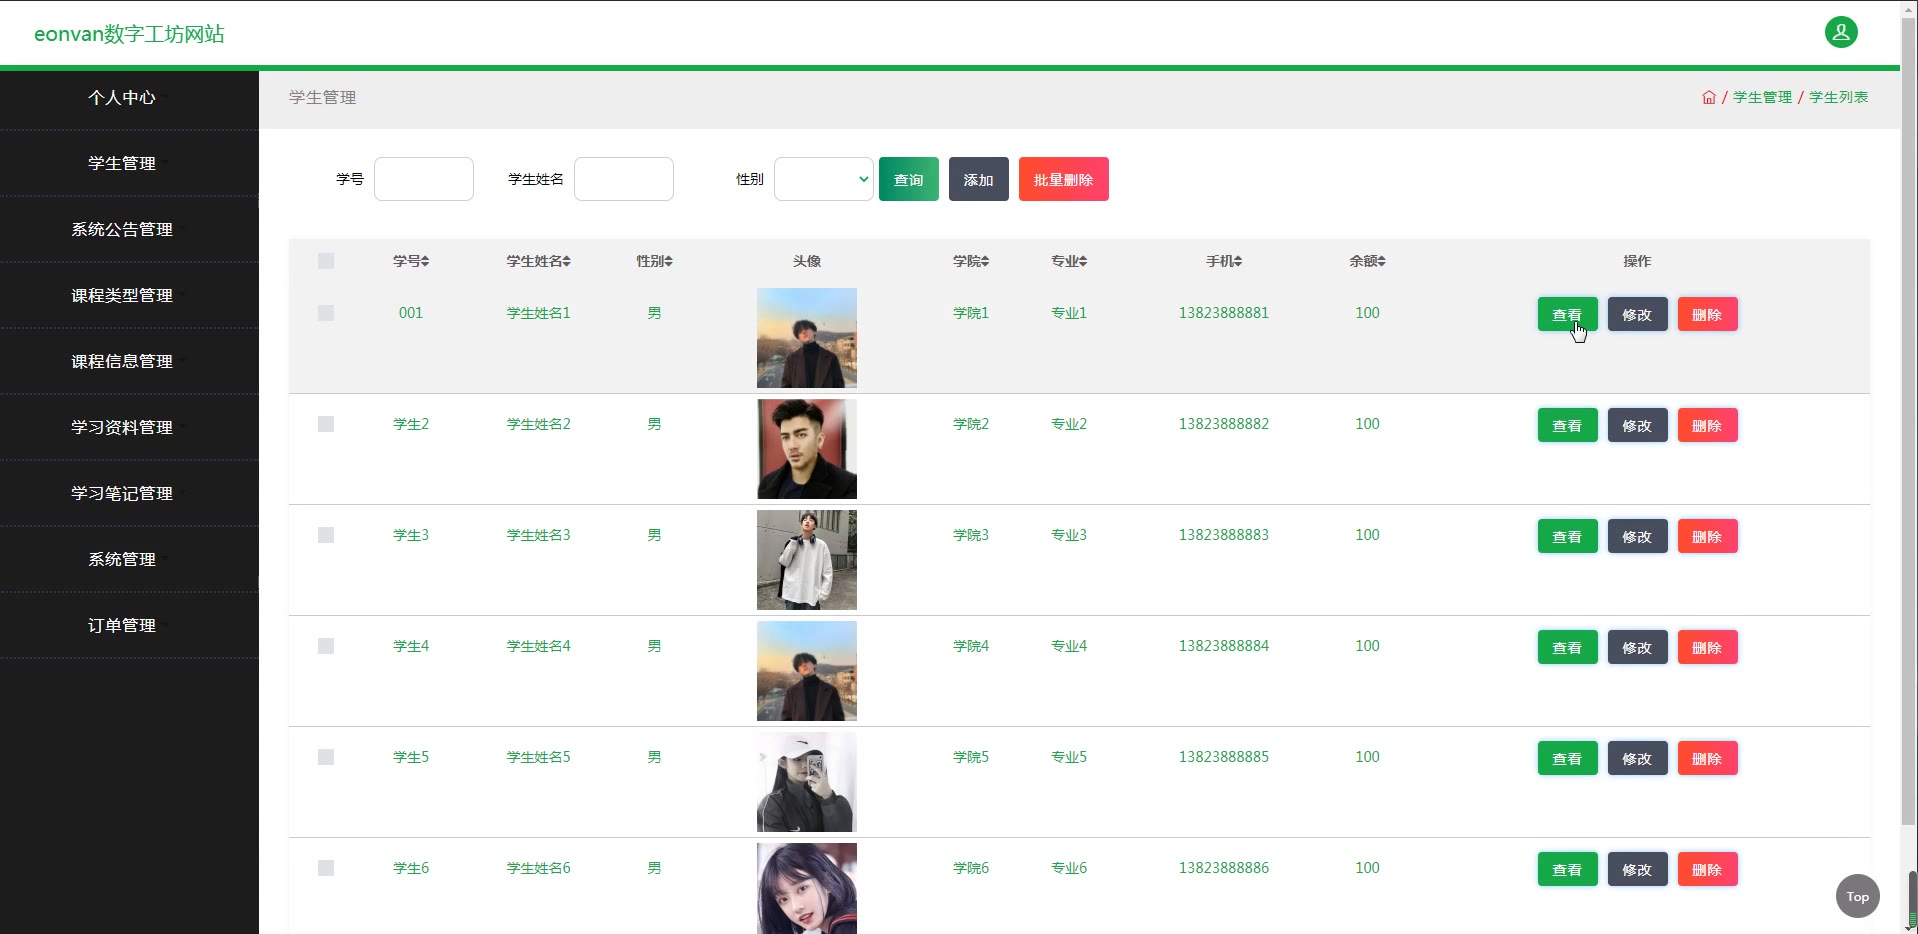Click the eonvan数字工坊网站 site title
1918x934 pixels.
(129, 34)
